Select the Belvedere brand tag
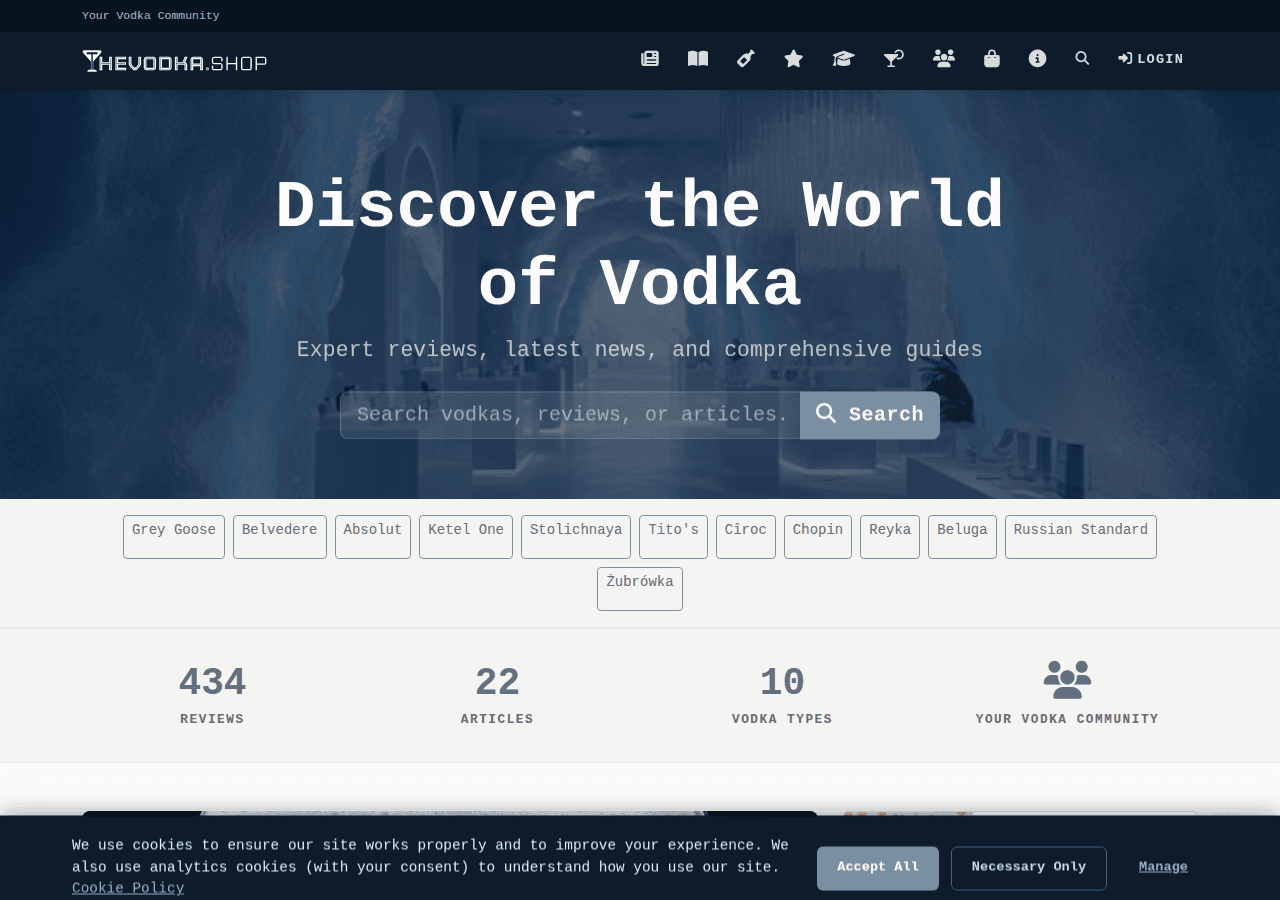1280x900 pixels. tap(280, 537)
